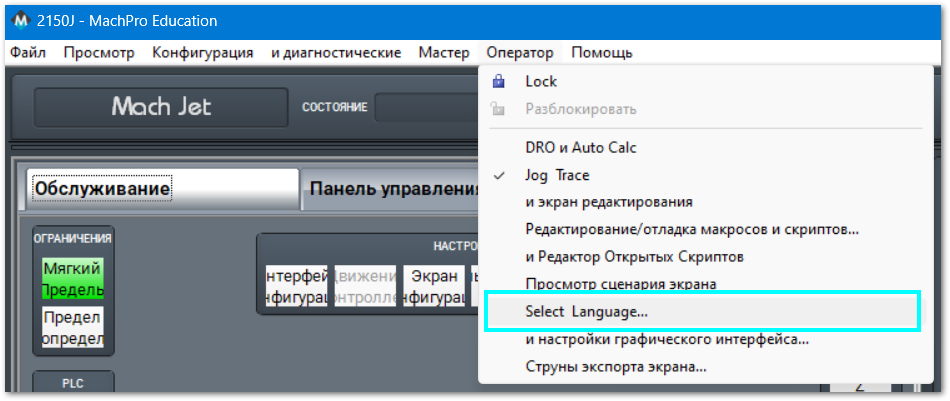Screen dimensions: 950x401
Task: Click the Экран конфигурации settings button
Action: [x=433, y=287]
